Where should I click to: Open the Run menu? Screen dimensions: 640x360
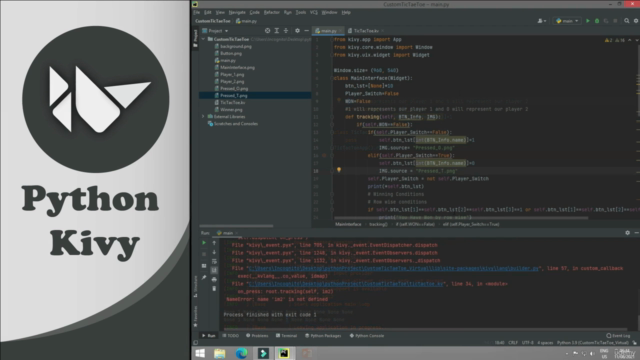[288, 12]
